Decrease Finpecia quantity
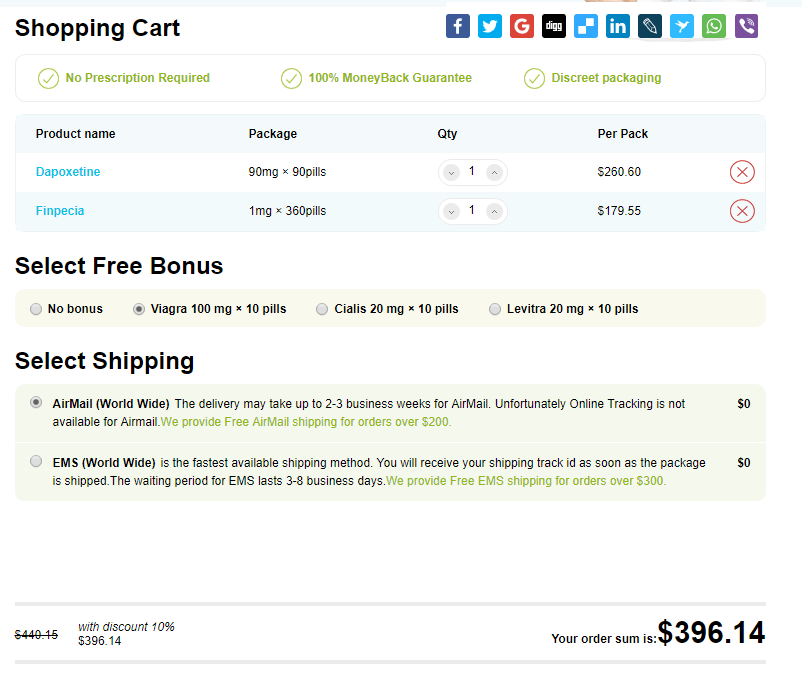 point(451,211)
